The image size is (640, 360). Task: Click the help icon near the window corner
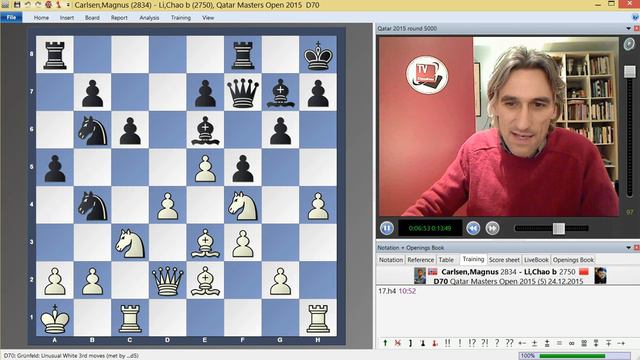click(636, 18)
